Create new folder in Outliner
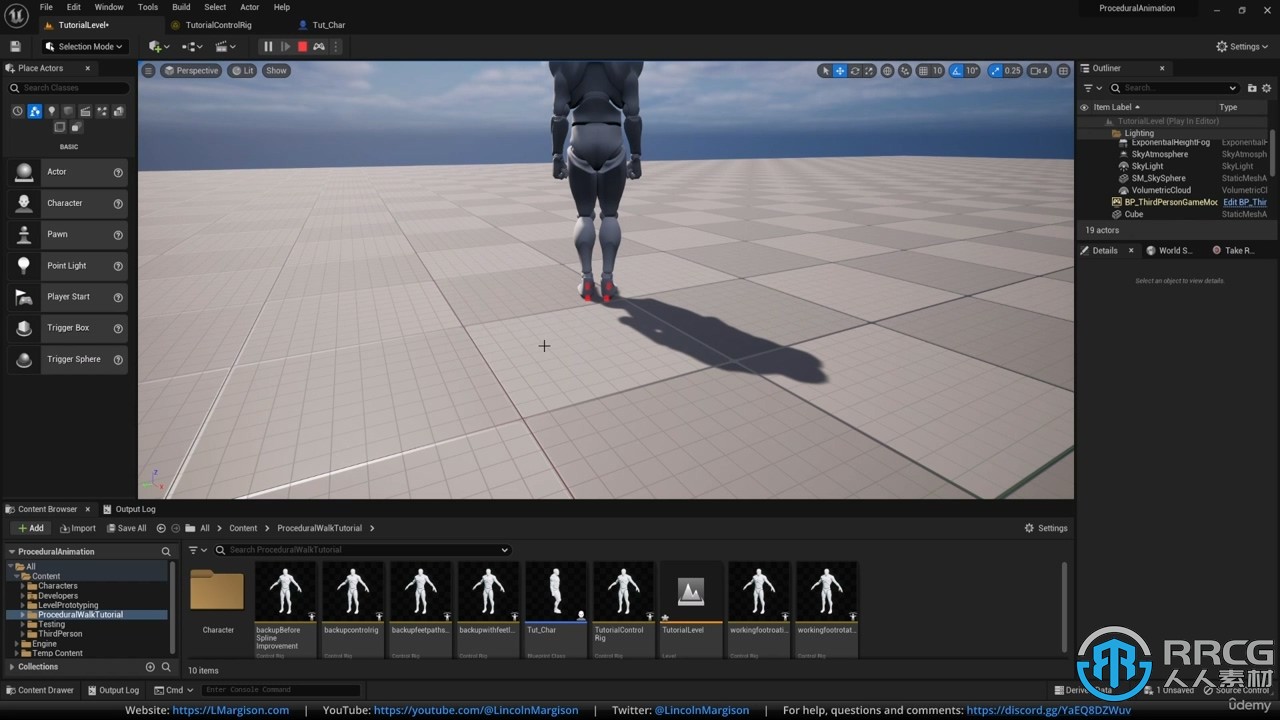 pos(1251,88)
